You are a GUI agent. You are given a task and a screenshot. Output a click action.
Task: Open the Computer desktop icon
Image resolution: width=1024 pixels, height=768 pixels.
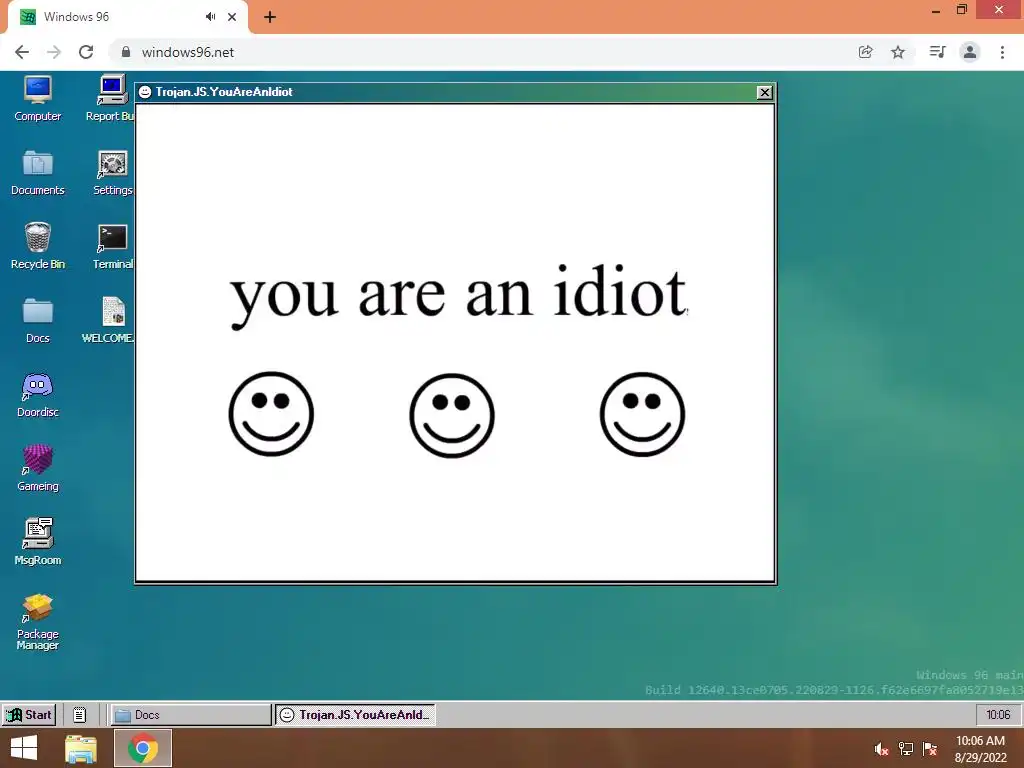tap(37, 99)
